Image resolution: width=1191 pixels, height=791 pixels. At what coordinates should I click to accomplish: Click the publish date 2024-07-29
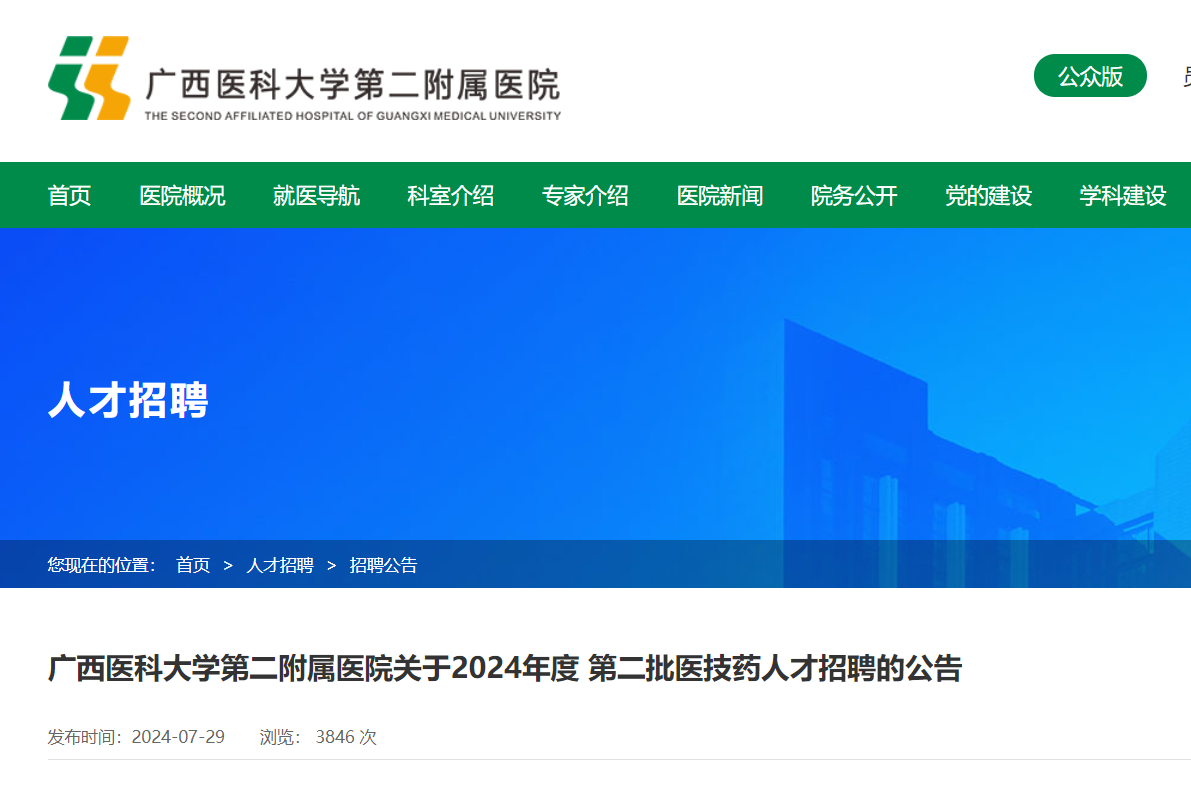178,736
